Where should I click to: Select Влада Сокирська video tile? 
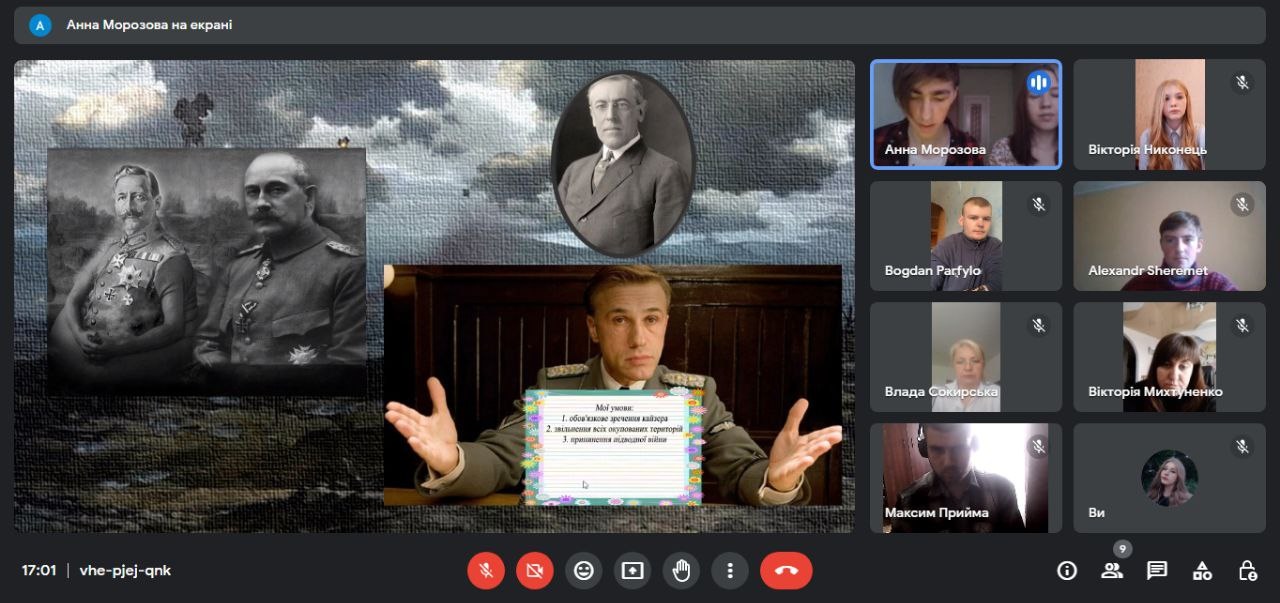coord(966,357)
